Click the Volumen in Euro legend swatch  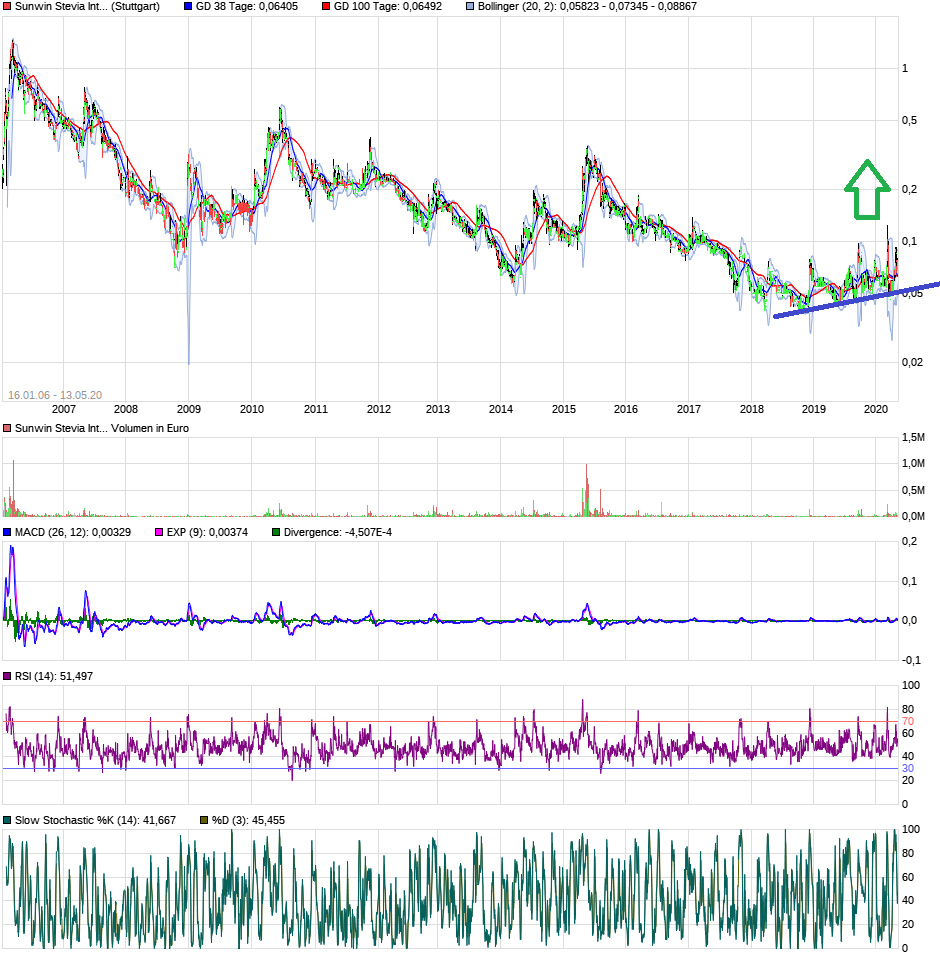point(7,428)
